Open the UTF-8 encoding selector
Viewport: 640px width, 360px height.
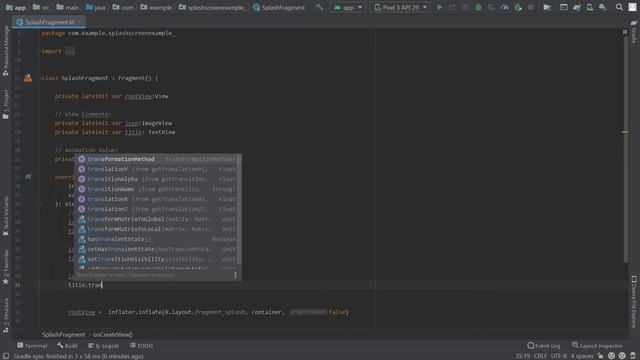coord(559,356)
